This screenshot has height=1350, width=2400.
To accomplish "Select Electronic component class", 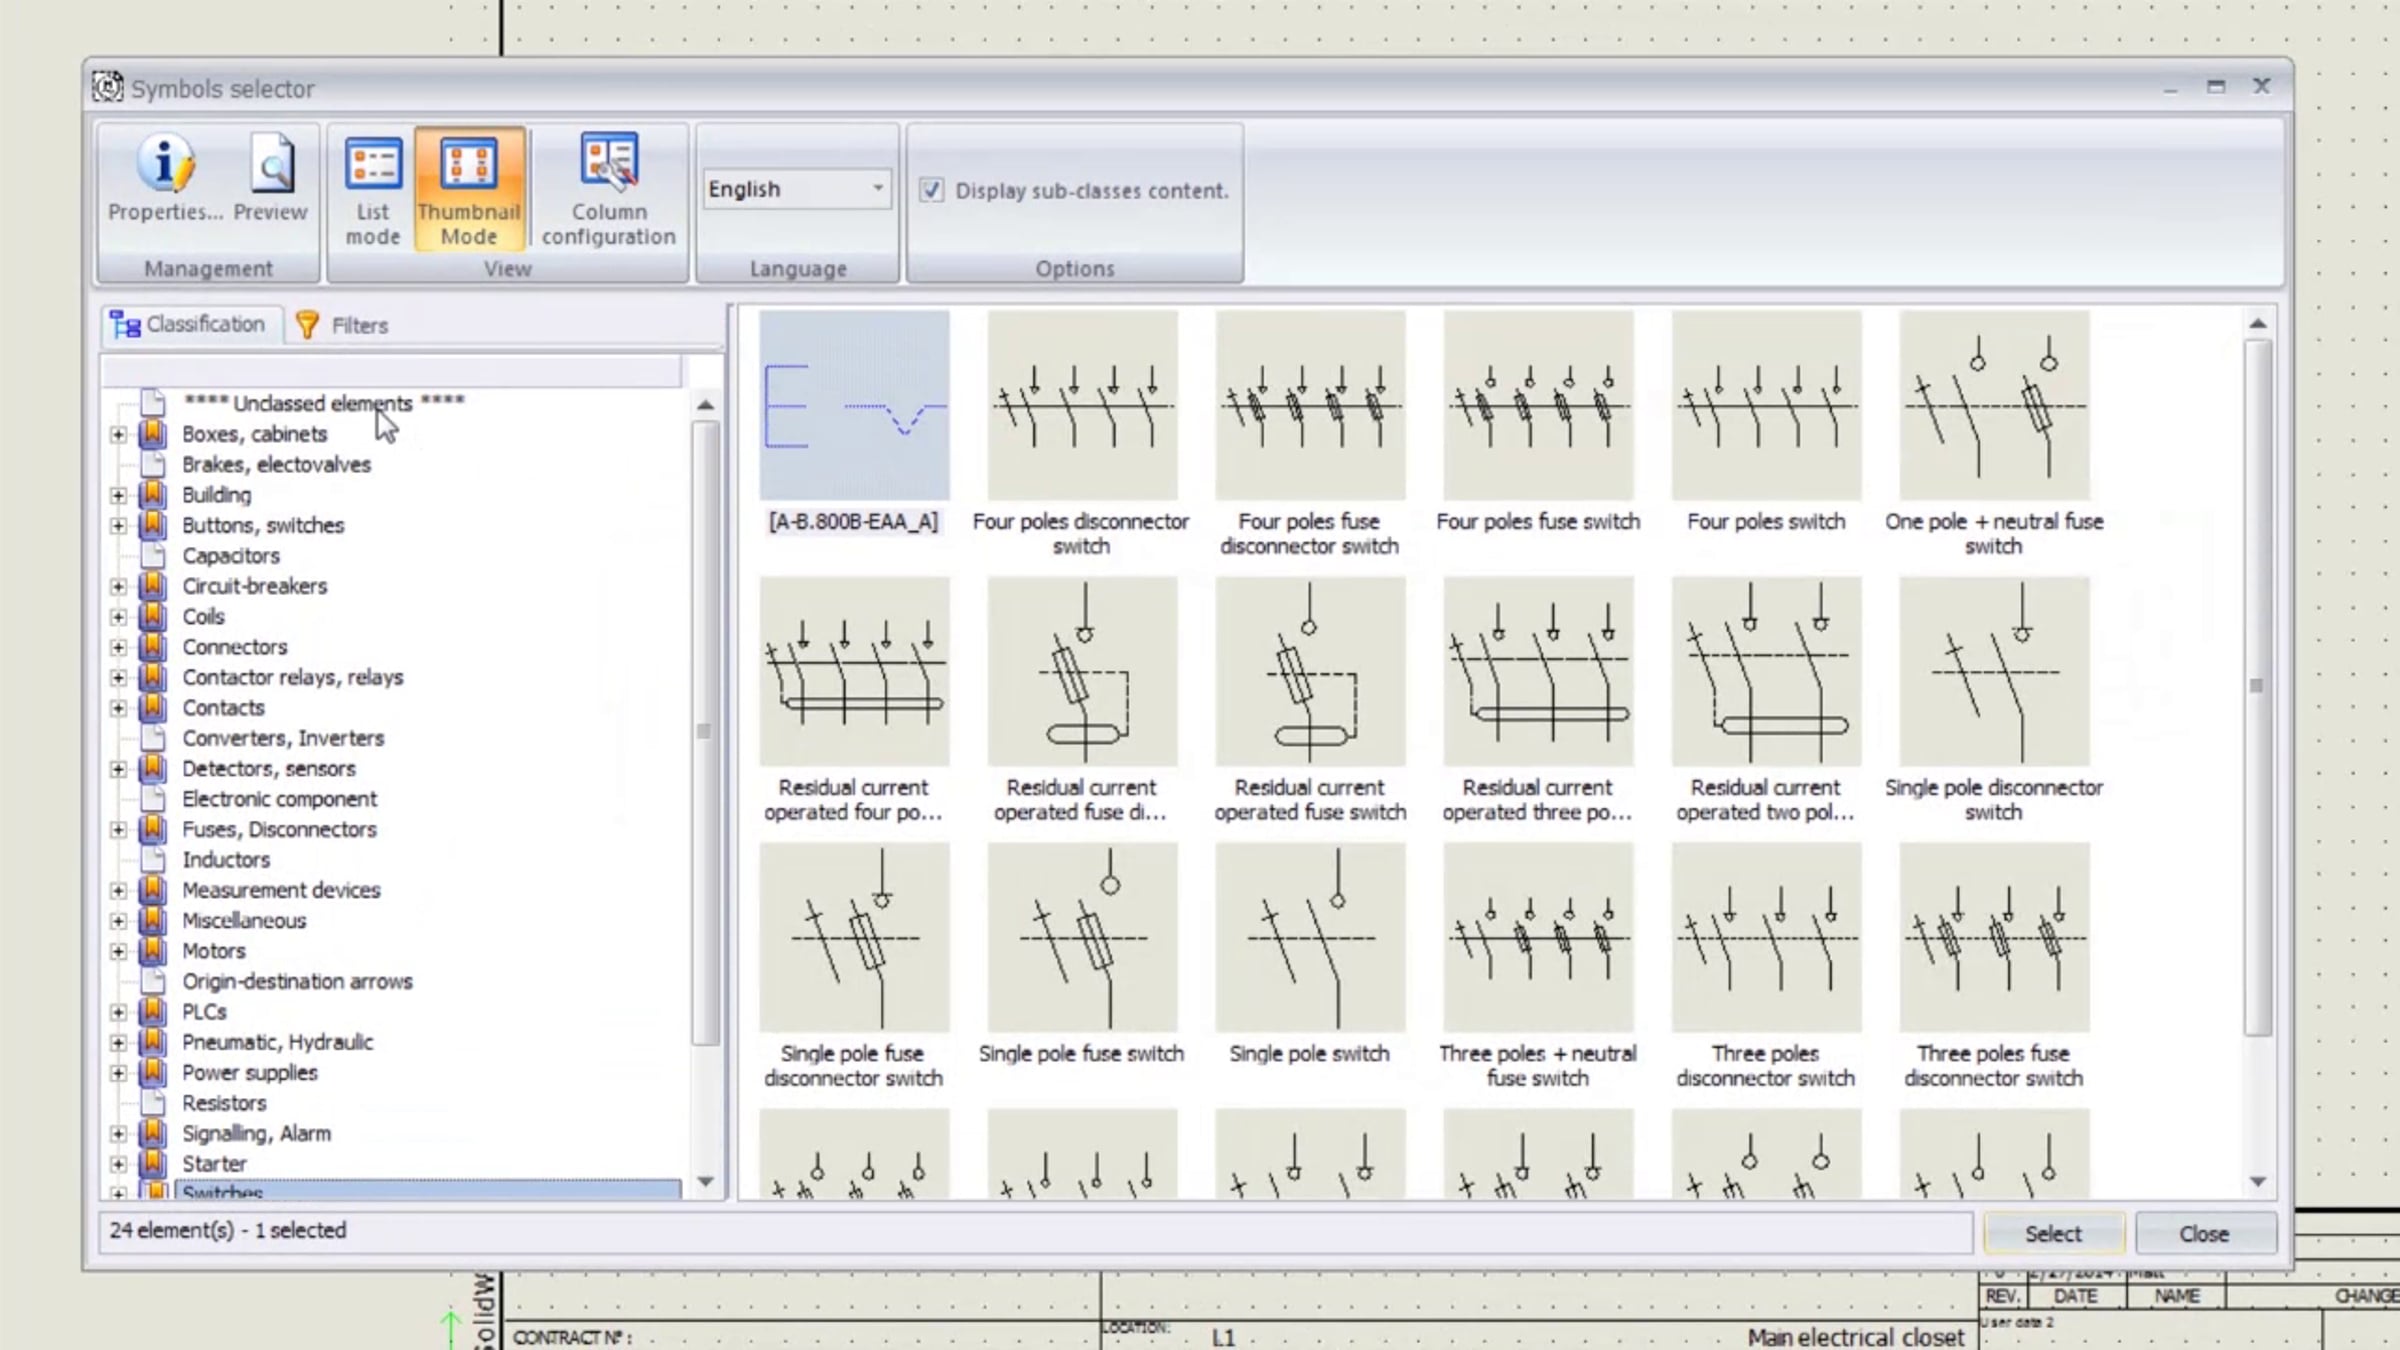I will point(280,799).
